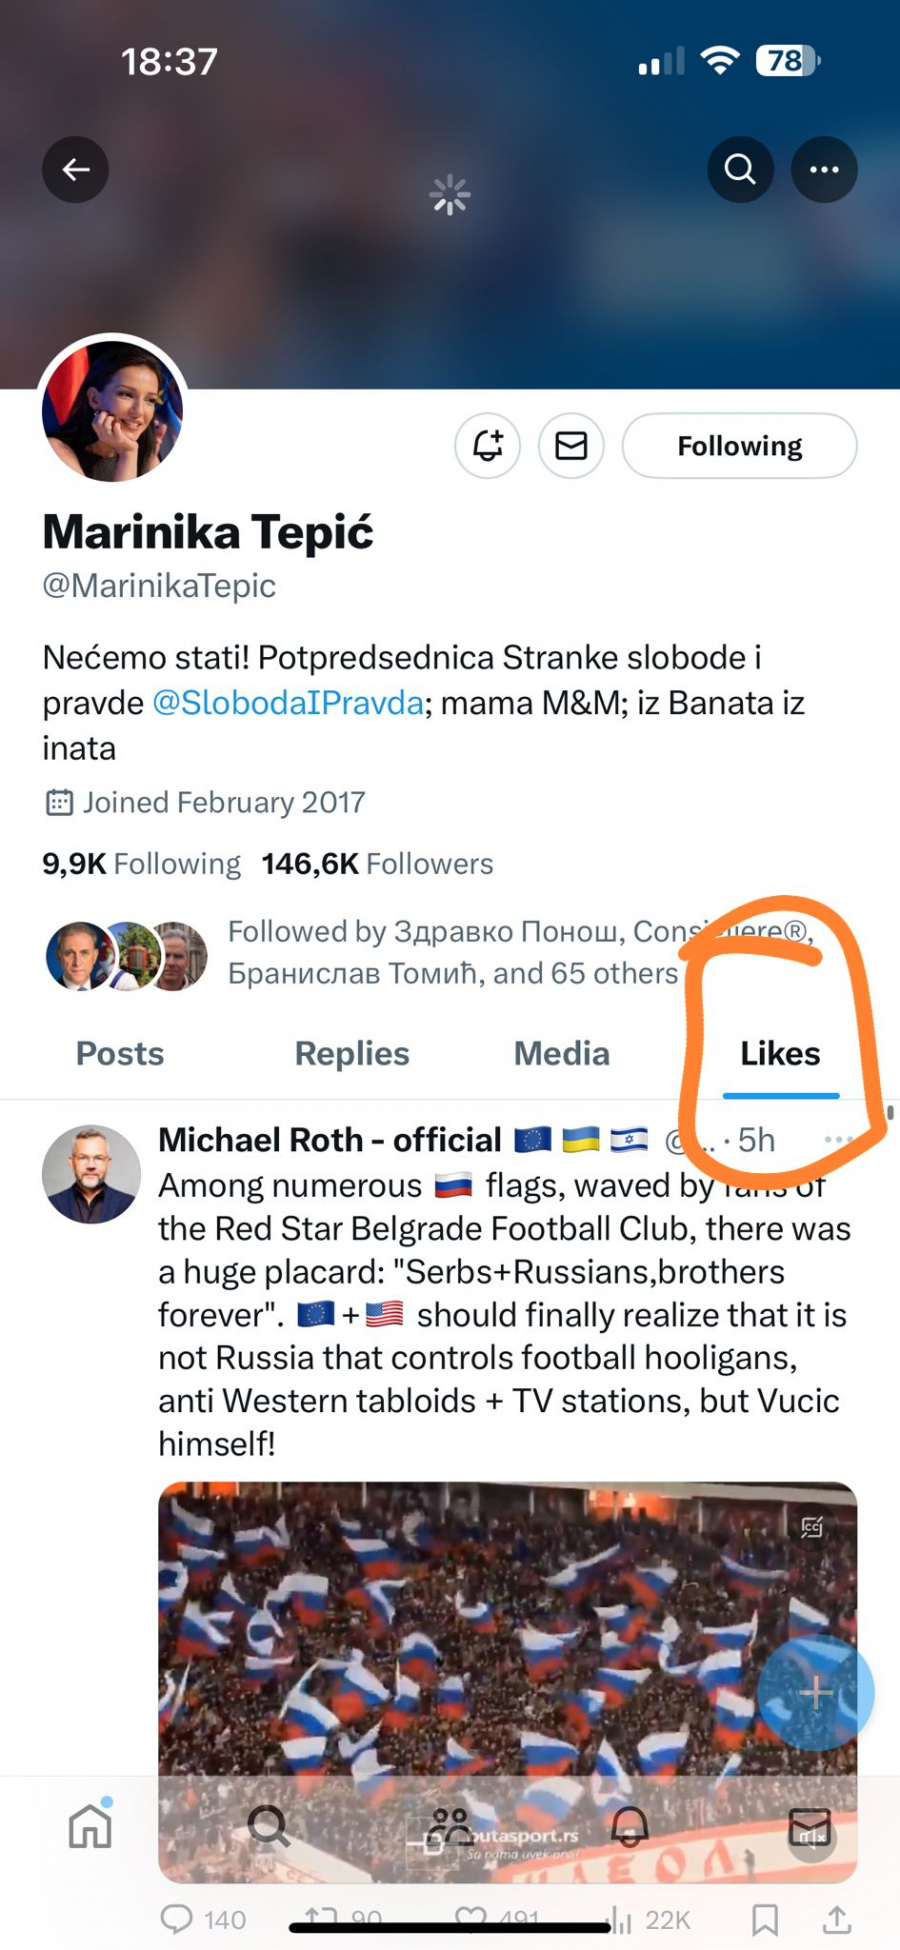Send direct message envelope icon
Viewport: 900px width, 1950px height.
click(571, 445)
